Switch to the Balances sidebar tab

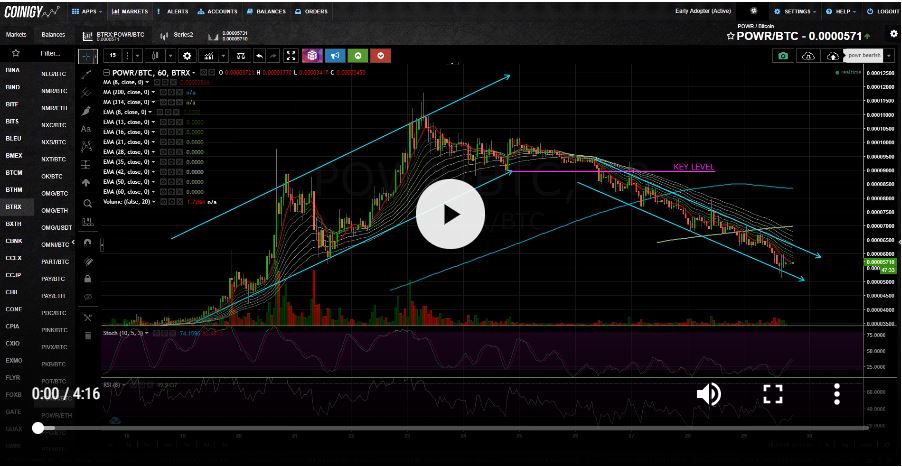(53, 35)
